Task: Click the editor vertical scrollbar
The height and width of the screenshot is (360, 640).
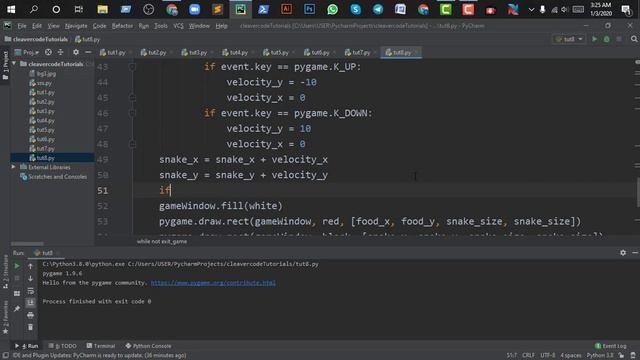Action: pyautogui.click(x=638, y=192)
